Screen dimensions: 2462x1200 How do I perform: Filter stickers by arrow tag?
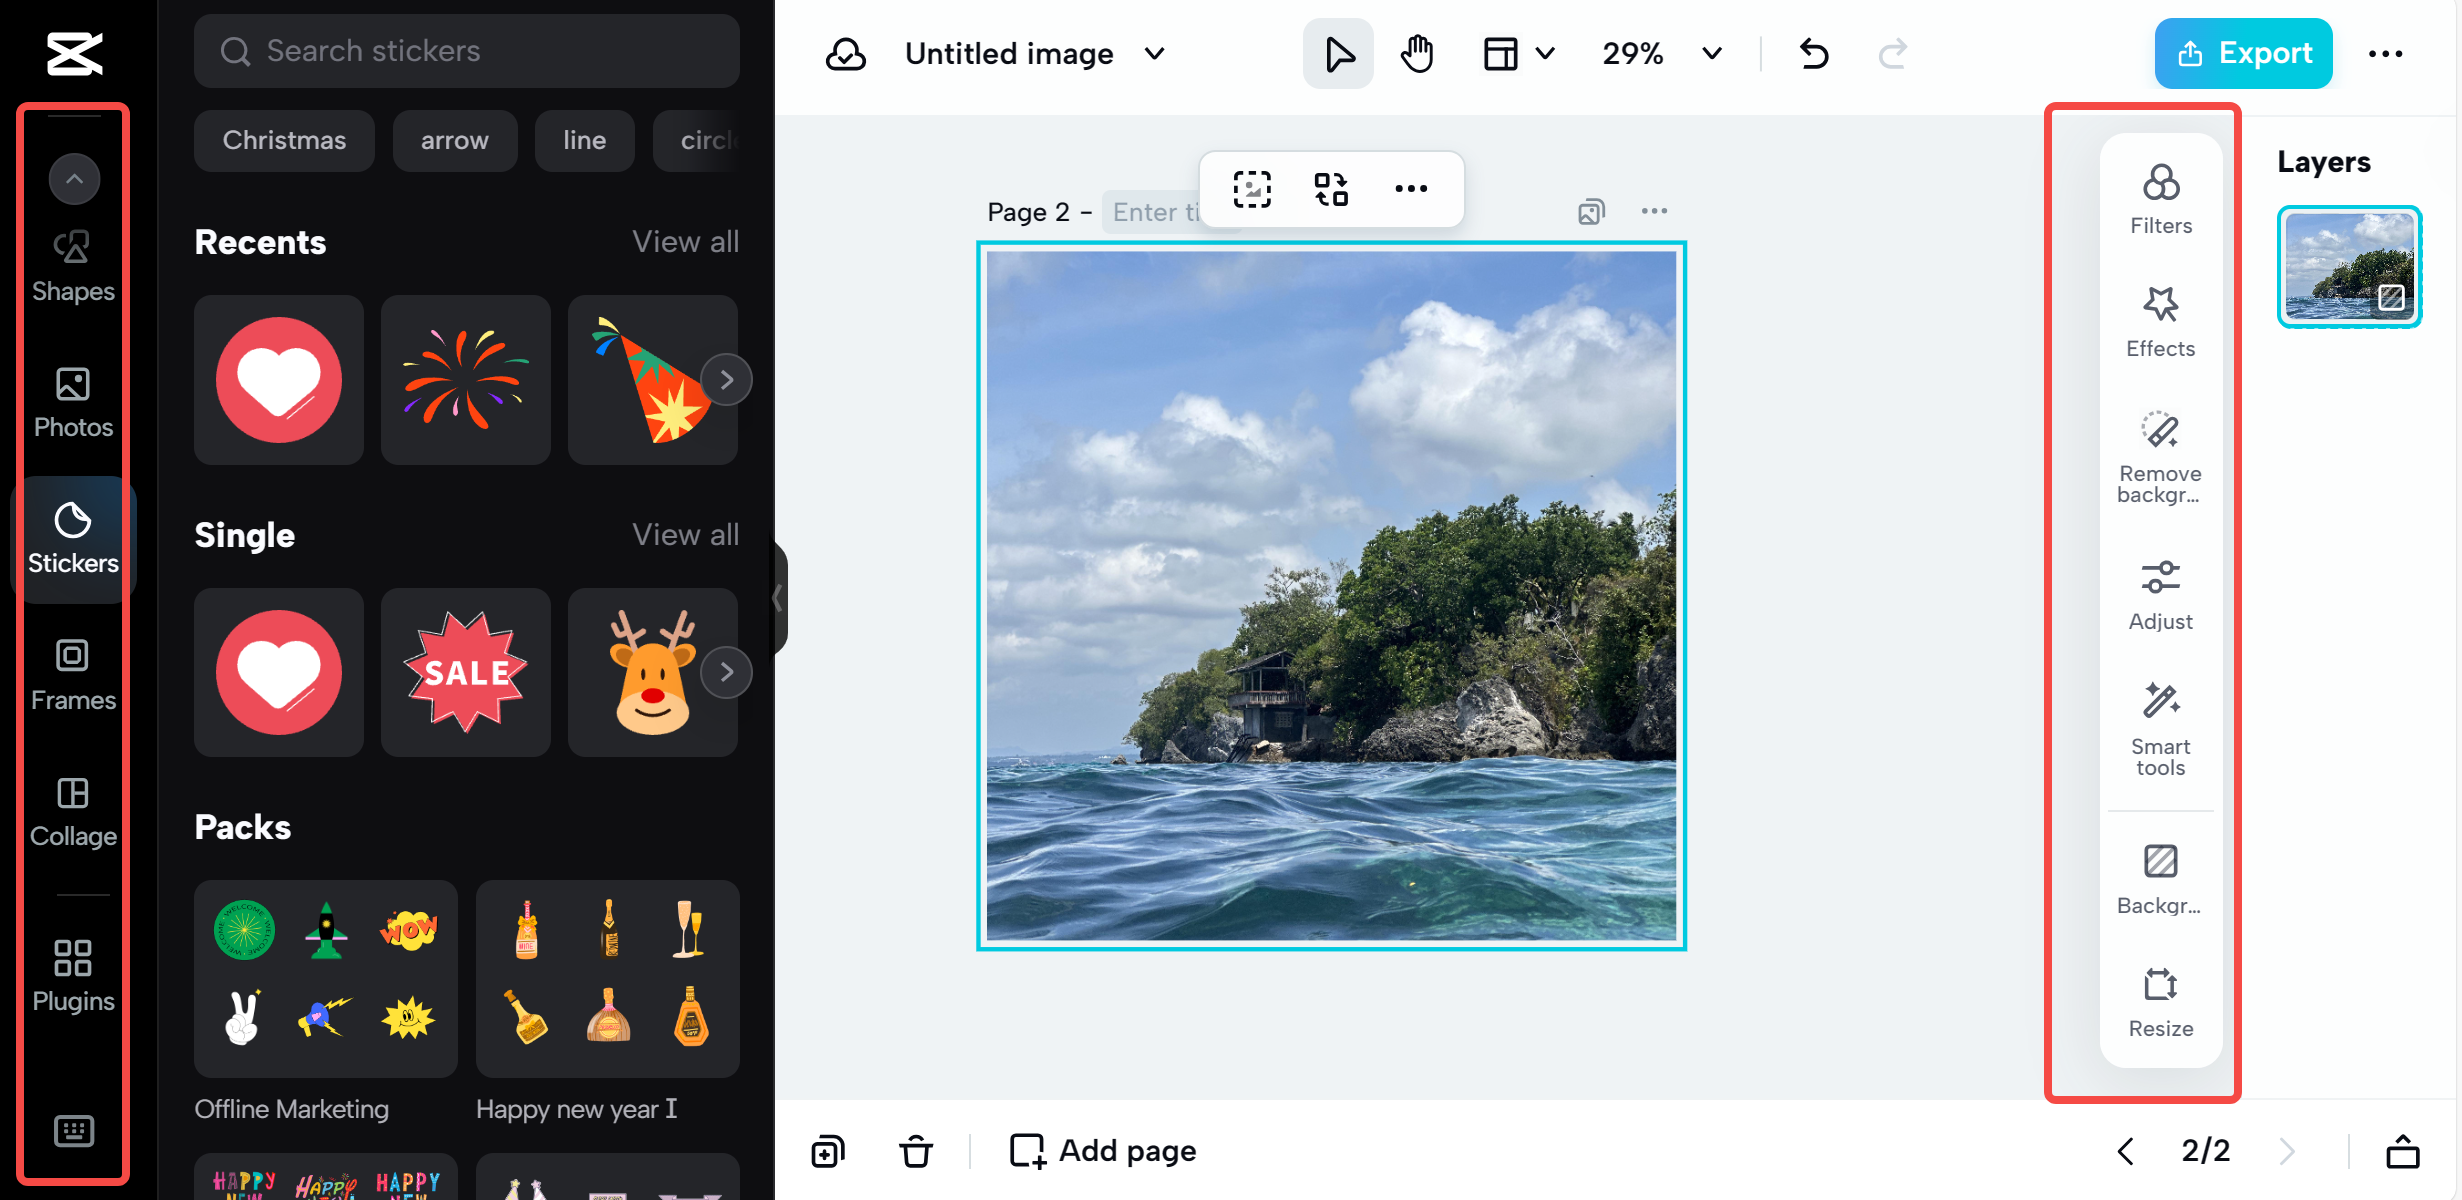(455, 140)
